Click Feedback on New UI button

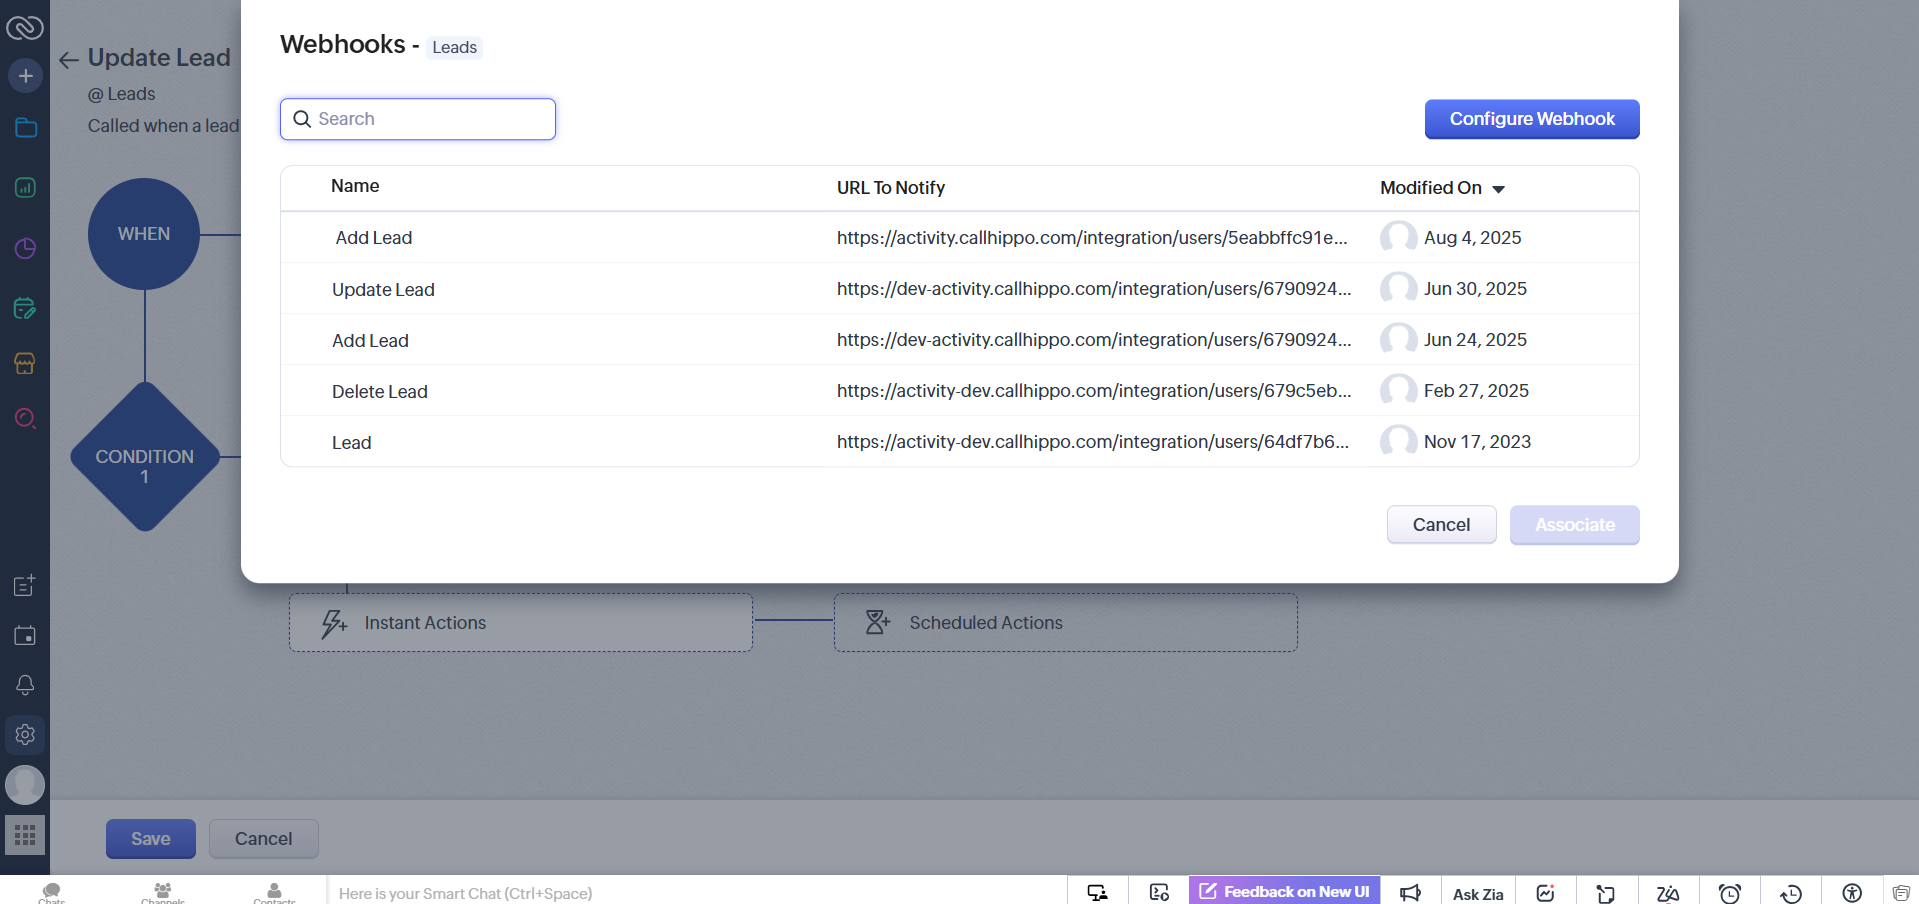[x=1285, y=891]
